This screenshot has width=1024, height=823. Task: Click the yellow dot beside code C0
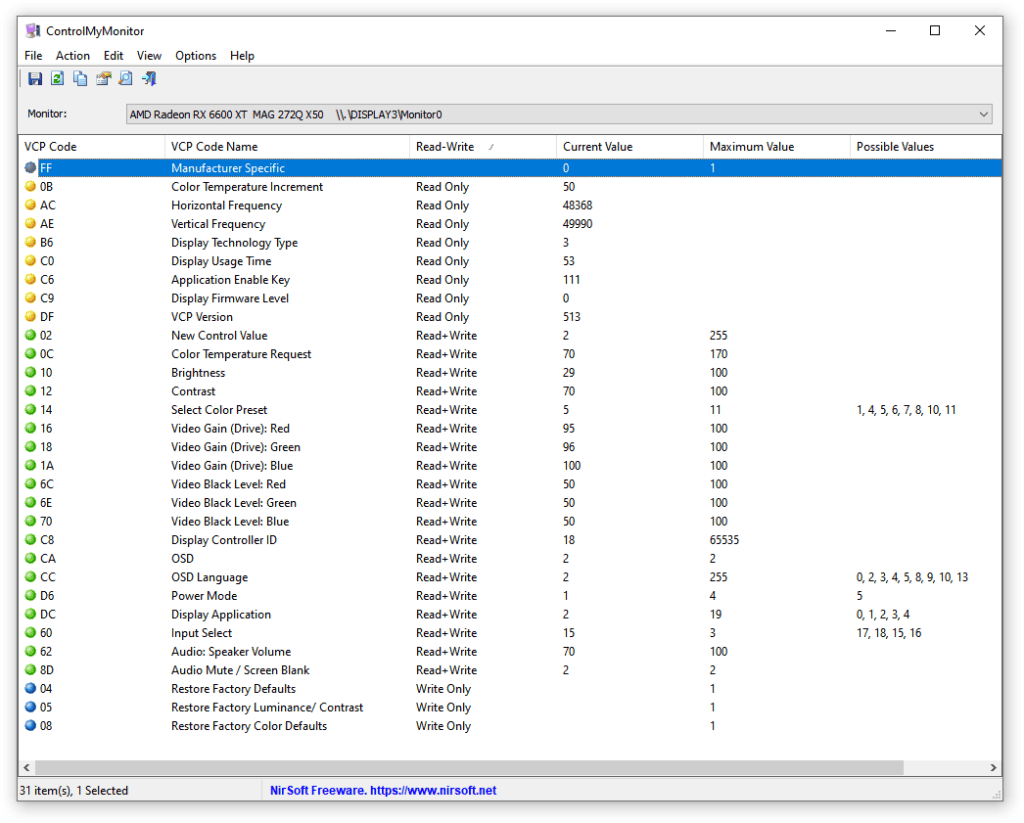(30, 261)
